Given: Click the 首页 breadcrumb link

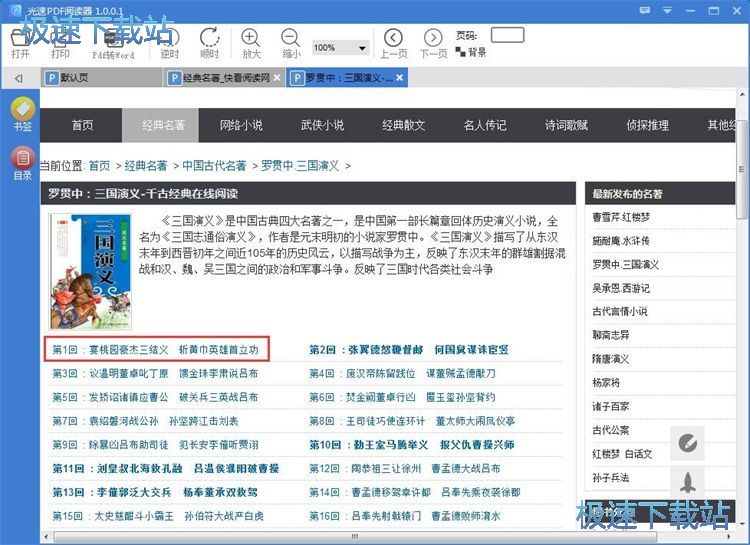Looking at the screenshot, I should (99, 166).
